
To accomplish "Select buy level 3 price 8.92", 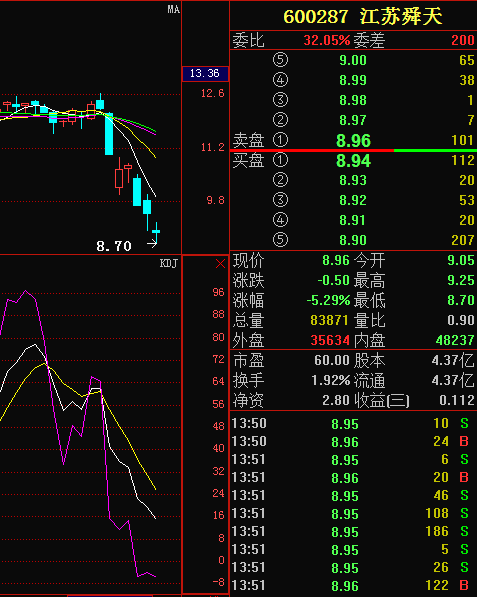I will click(353, 200).
